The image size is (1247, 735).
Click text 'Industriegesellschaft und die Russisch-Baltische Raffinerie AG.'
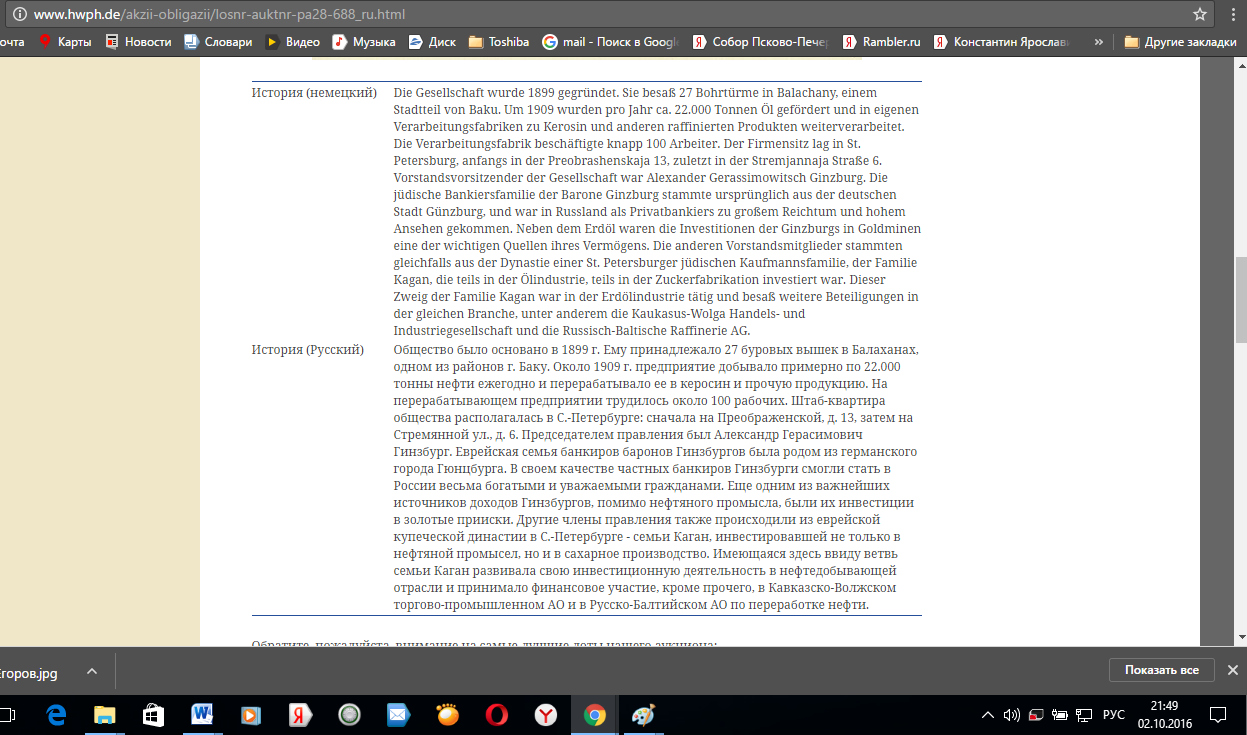[572, 331]
